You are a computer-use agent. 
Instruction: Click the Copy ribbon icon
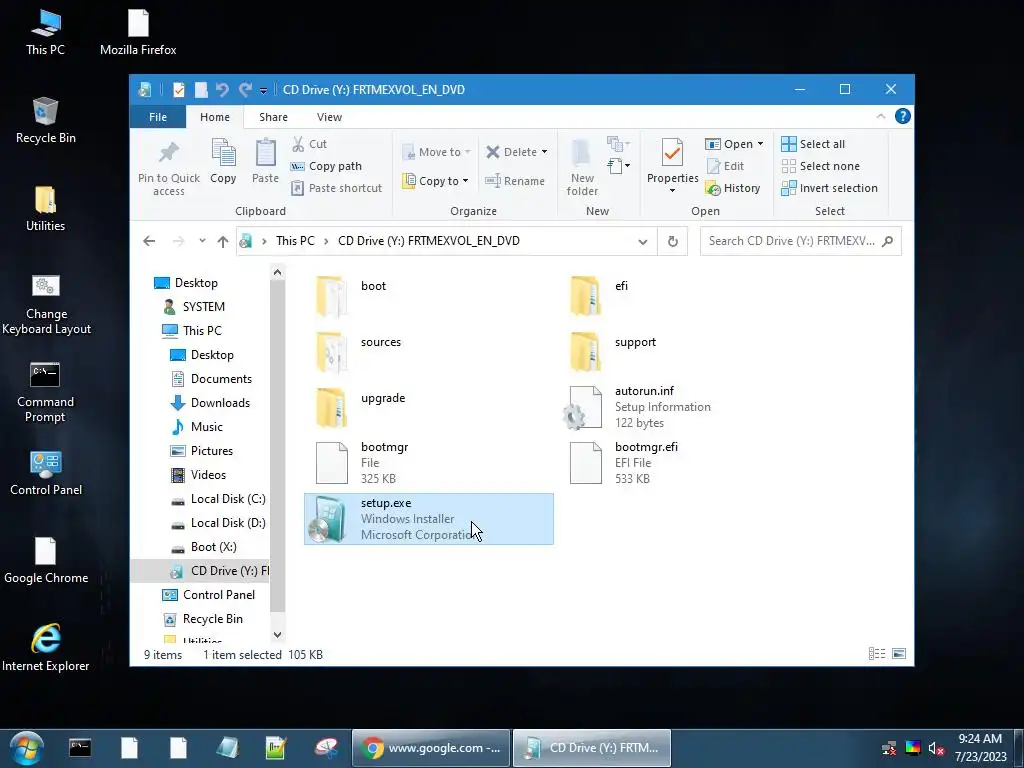223,153
